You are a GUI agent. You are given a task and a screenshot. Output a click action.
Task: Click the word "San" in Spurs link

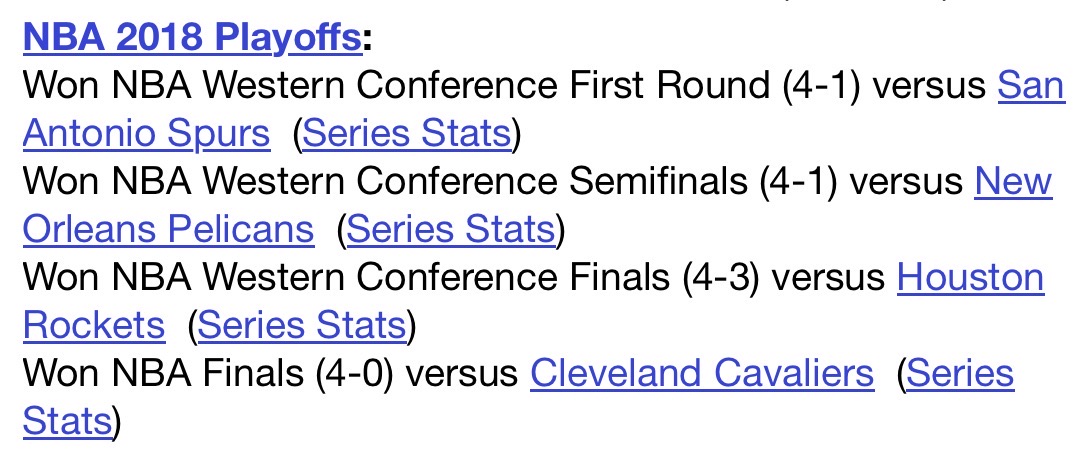click(x=1031, y=85)
